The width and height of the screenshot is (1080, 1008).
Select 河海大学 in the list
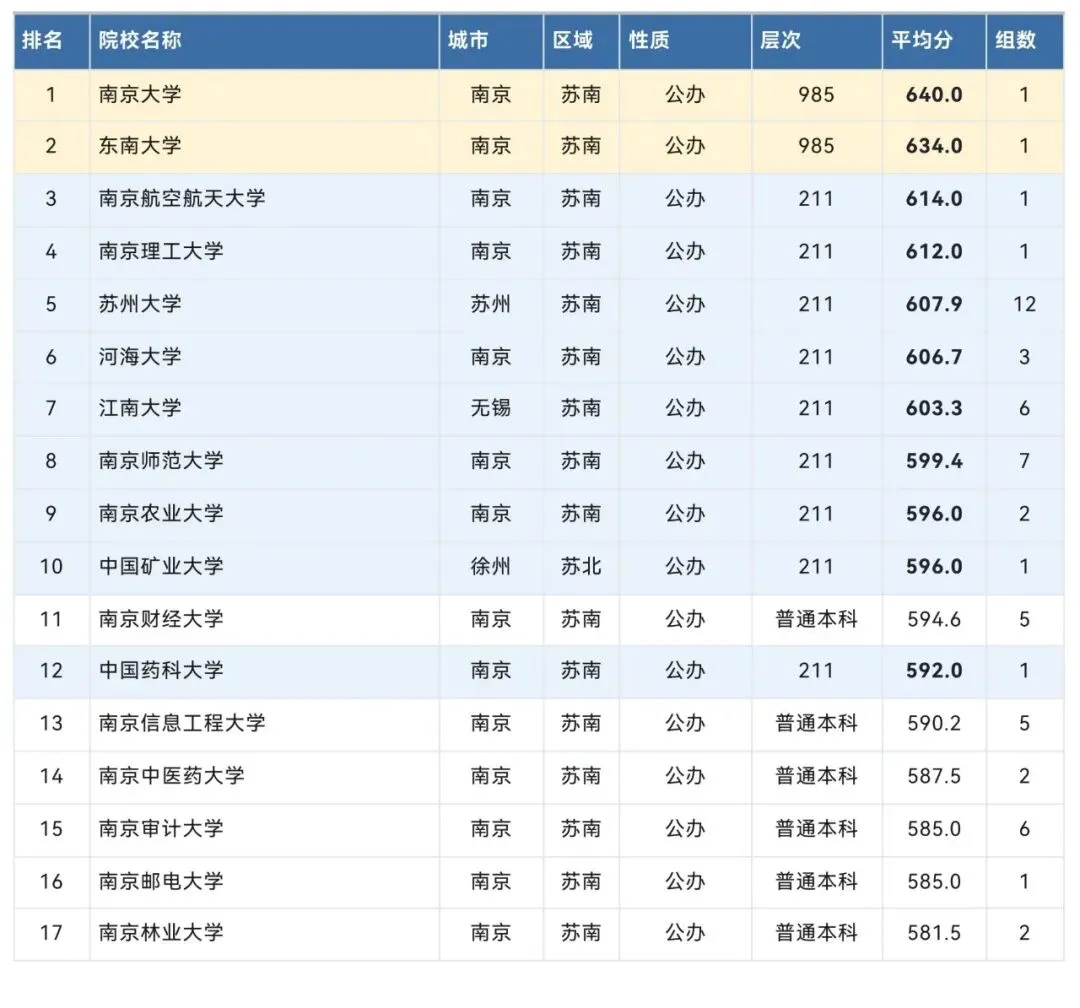point(140,357)
